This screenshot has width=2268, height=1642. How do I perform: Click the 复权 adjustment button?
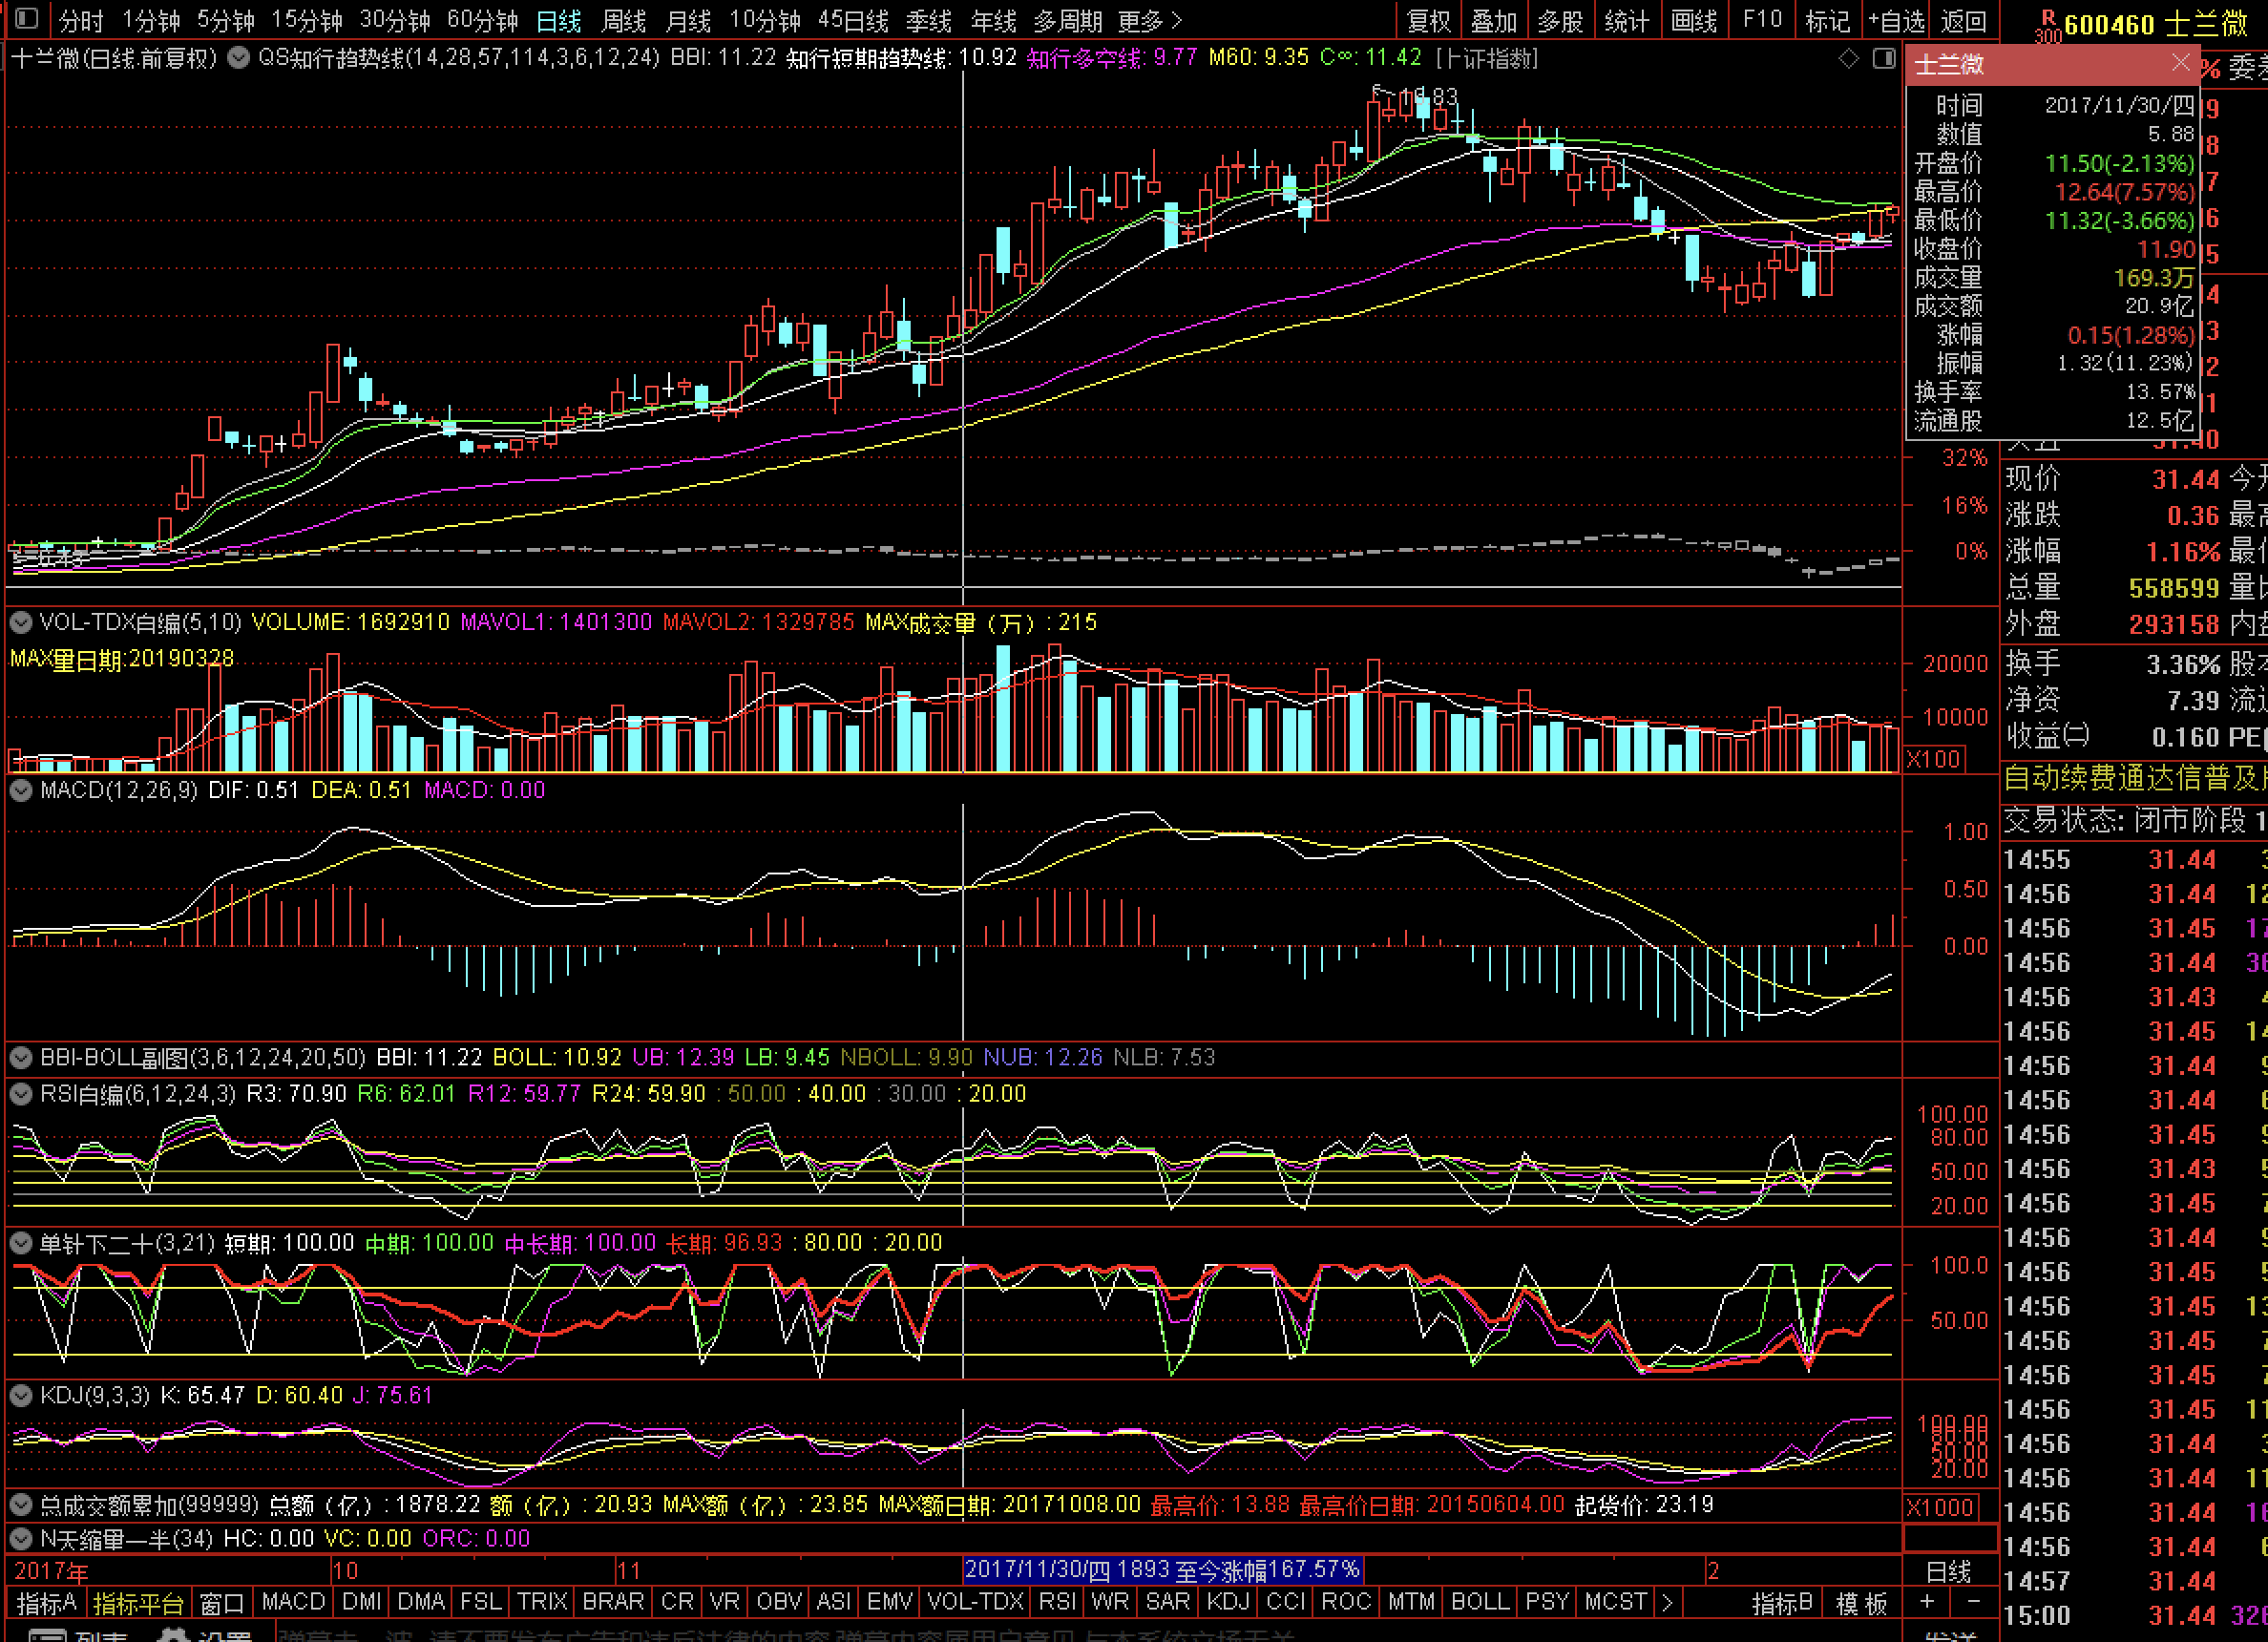click(1428, 20)
